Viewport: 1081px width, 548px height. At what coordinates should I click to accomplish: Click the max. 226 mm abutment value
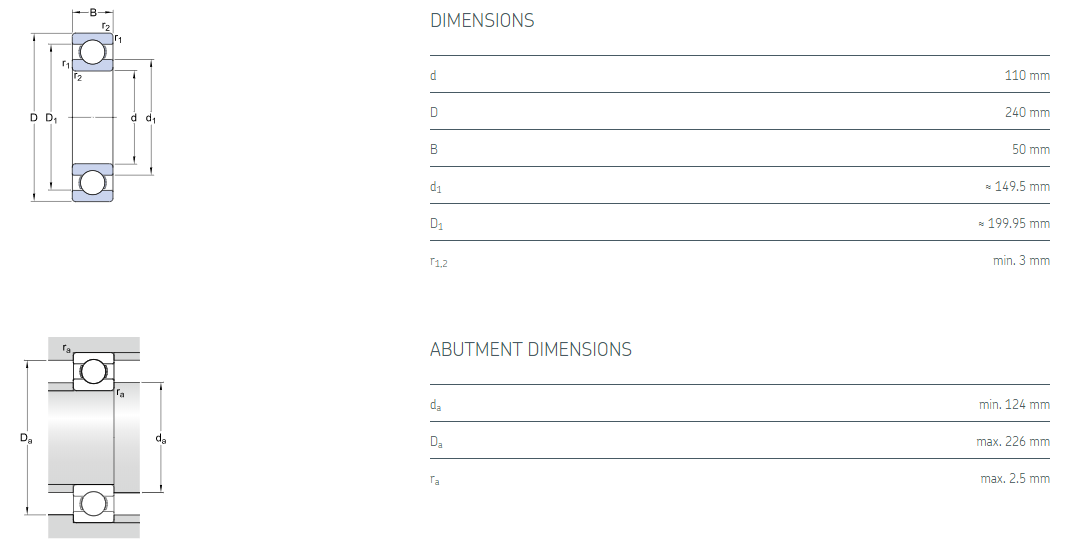pyautogui.click(x=1013, y=441)
